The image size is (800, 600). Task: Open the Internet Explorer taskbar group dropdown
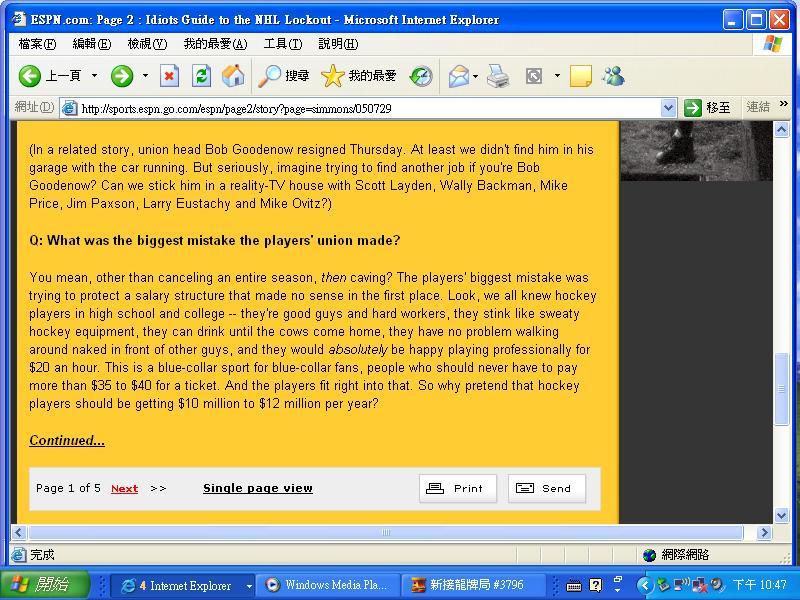(x=249, y=586)
